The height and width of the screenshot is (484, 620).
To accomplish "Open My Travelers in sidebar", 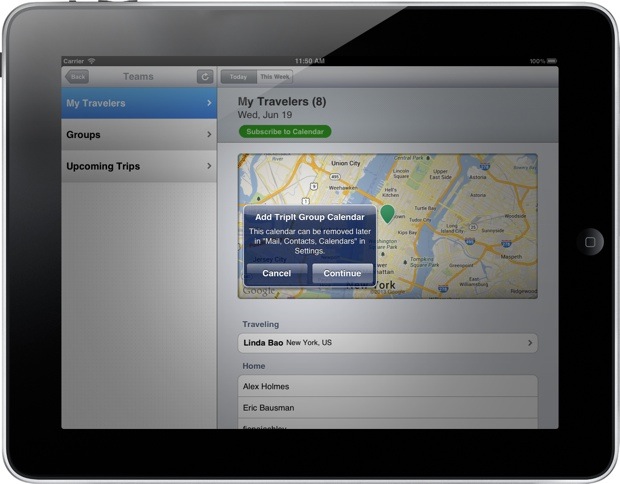I will 139,103.
